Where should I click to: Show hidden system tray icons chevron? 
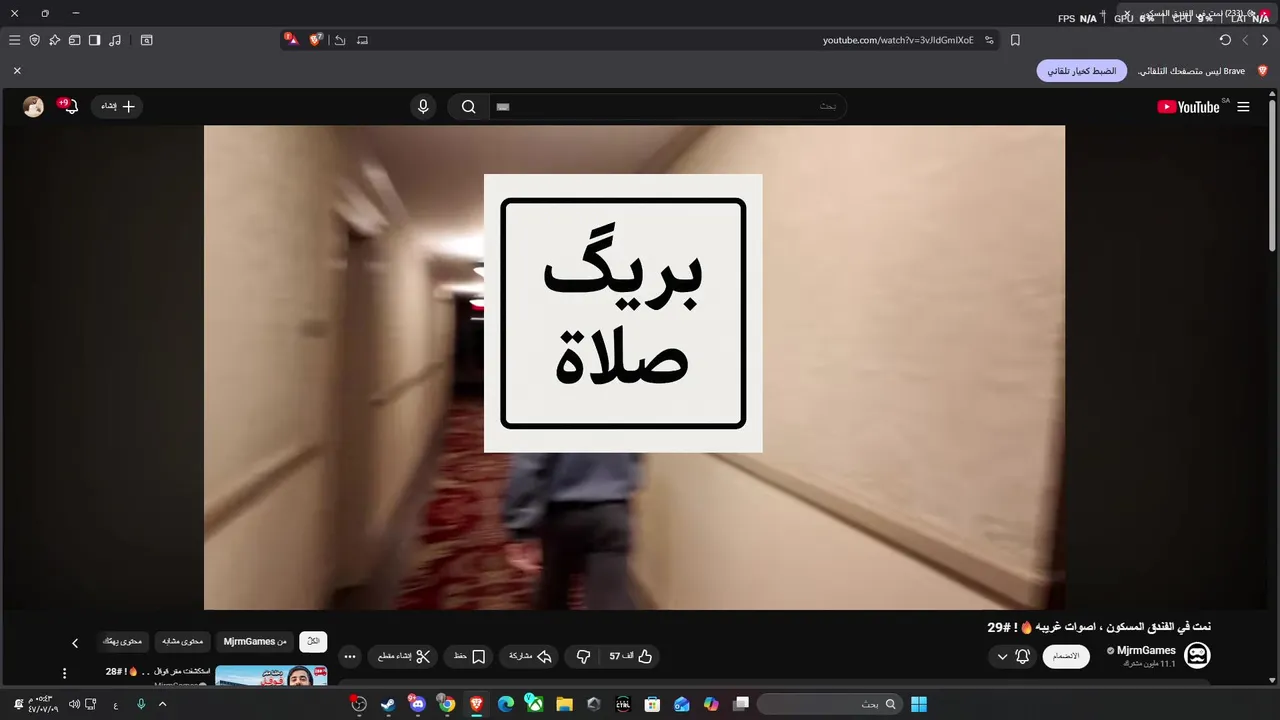coord(162,704)
